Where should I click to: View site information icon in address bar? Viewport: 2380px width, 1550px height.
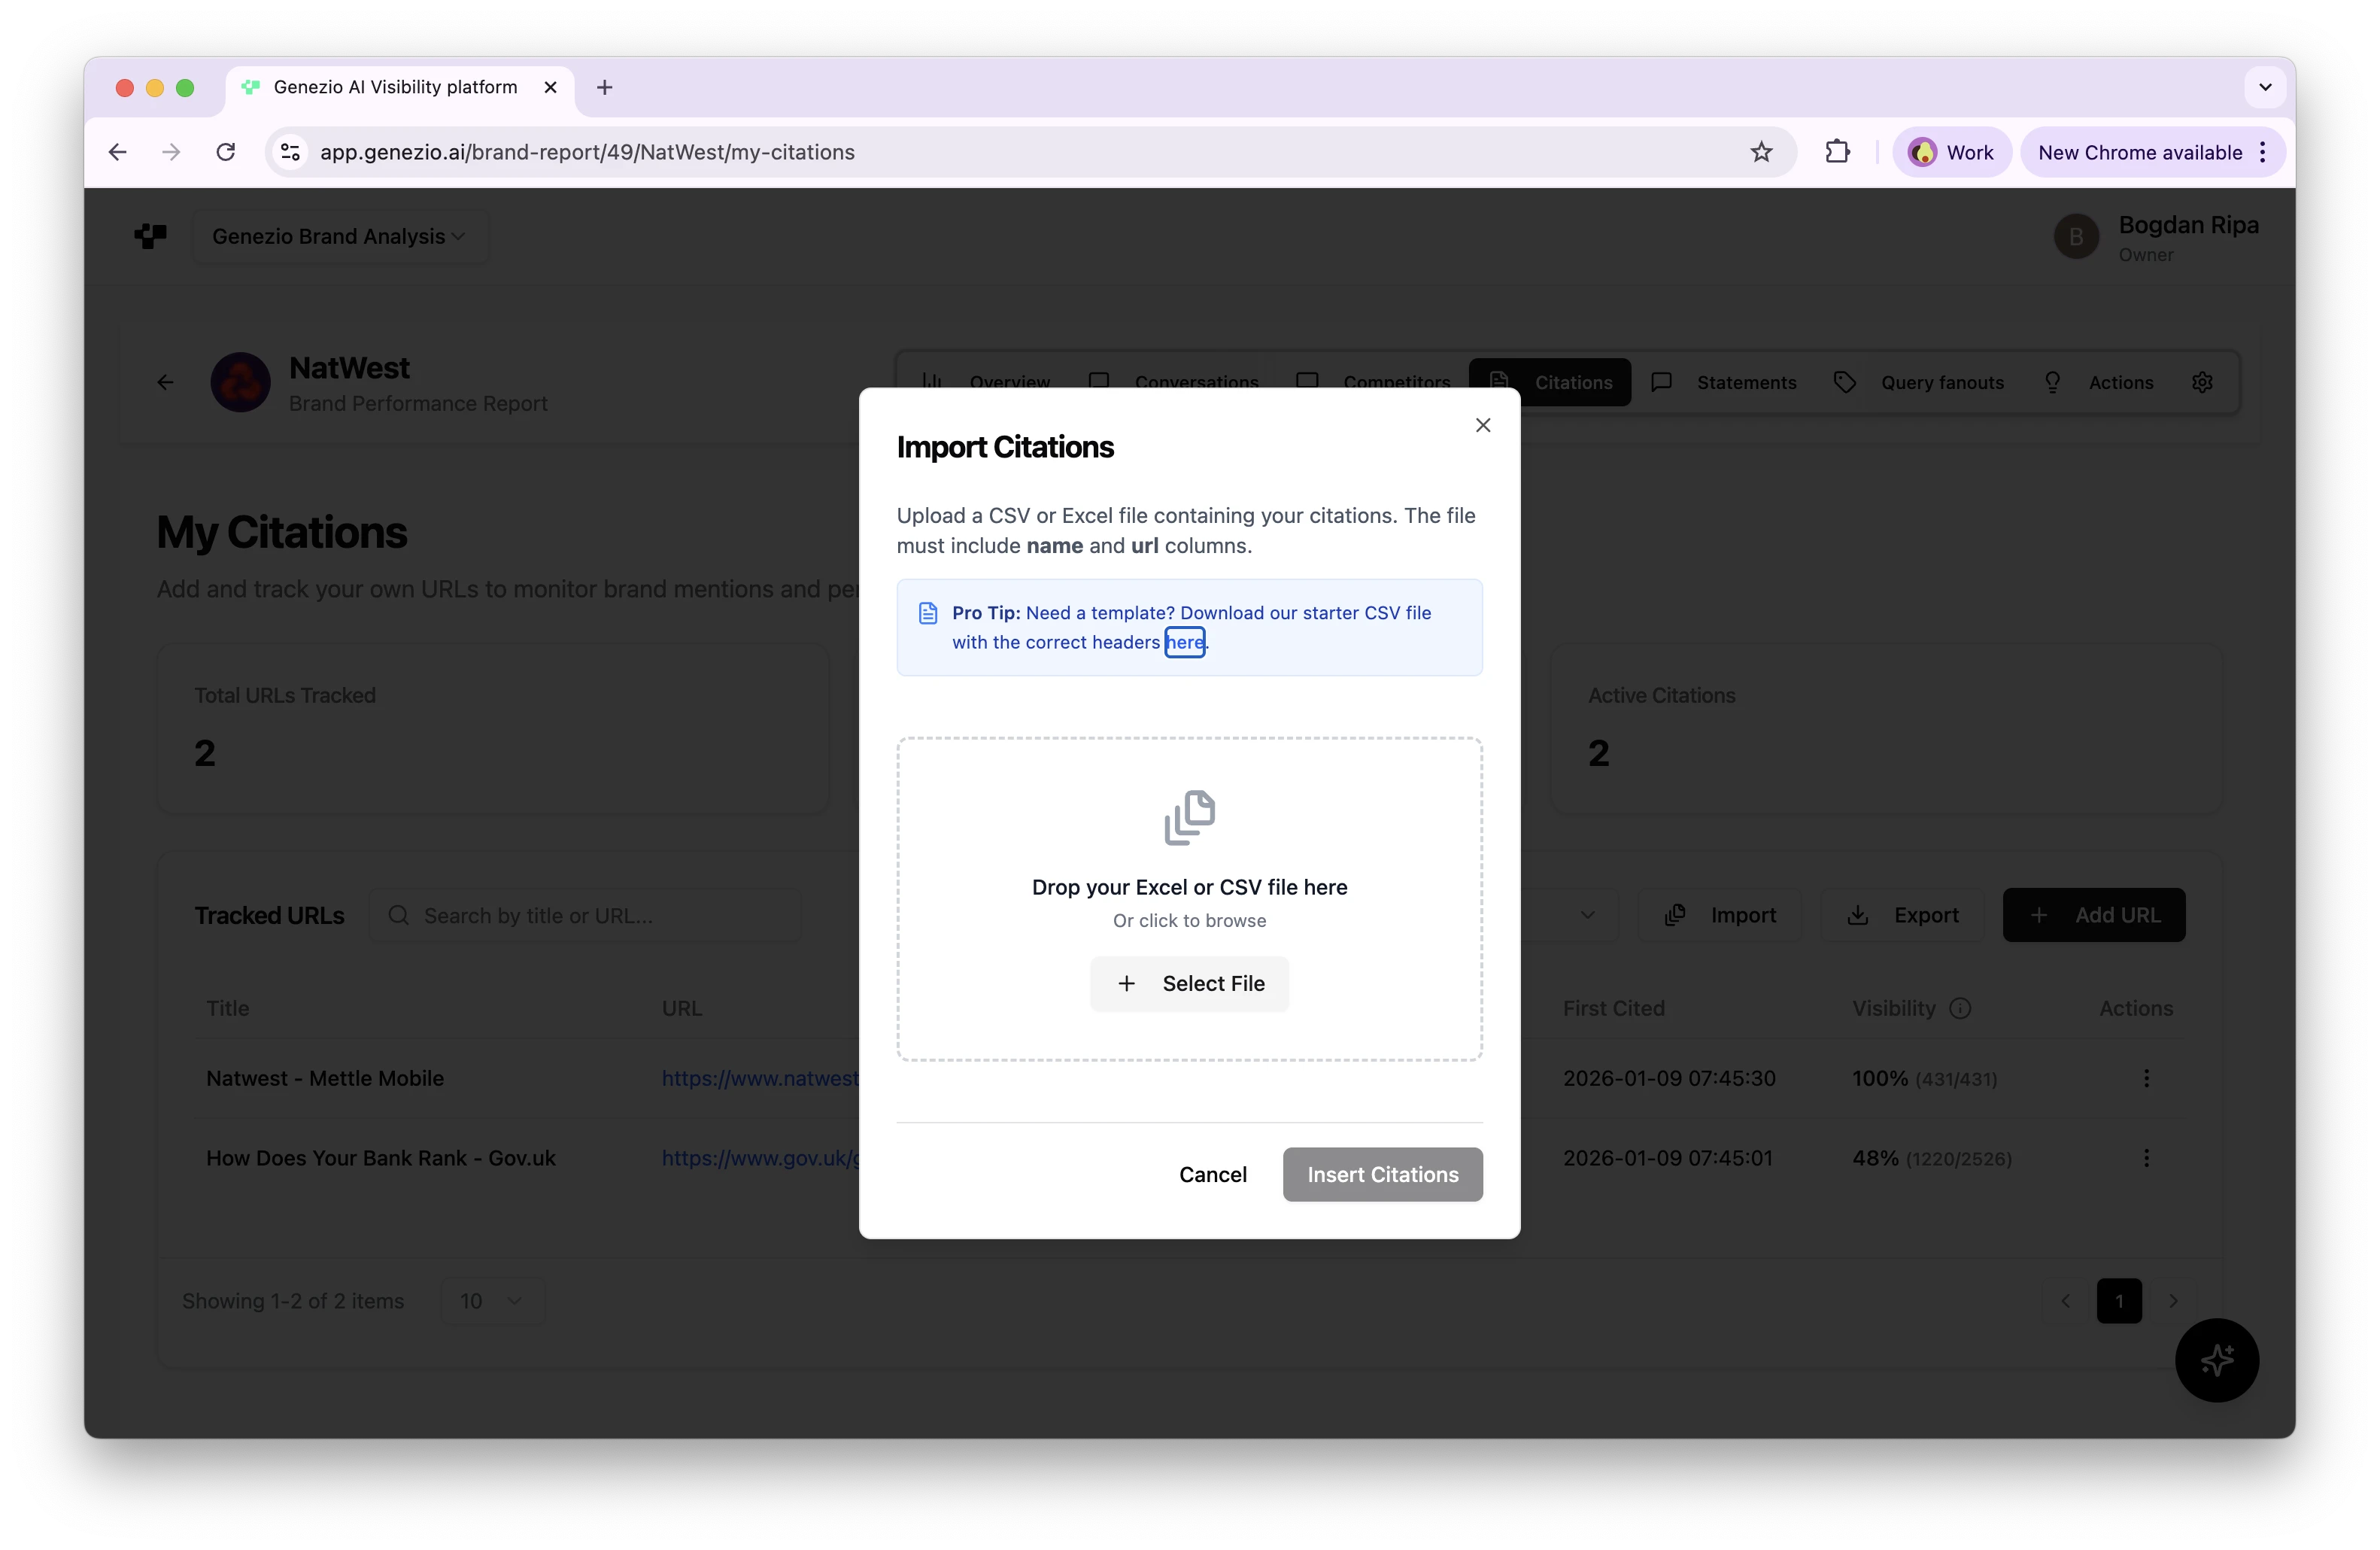[x=290, y=152]
